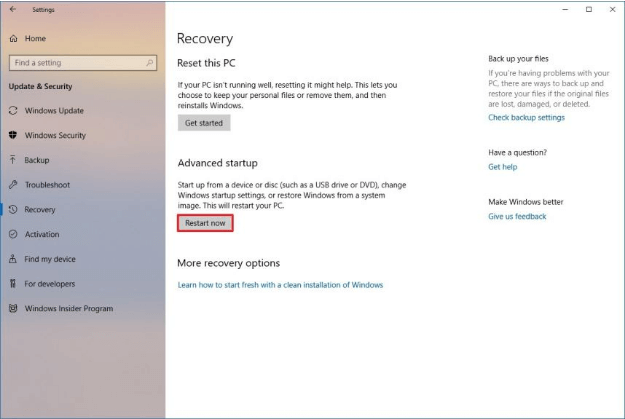Click the Have a question? text
The image size is (625, 419).
[x=517, y=152]
